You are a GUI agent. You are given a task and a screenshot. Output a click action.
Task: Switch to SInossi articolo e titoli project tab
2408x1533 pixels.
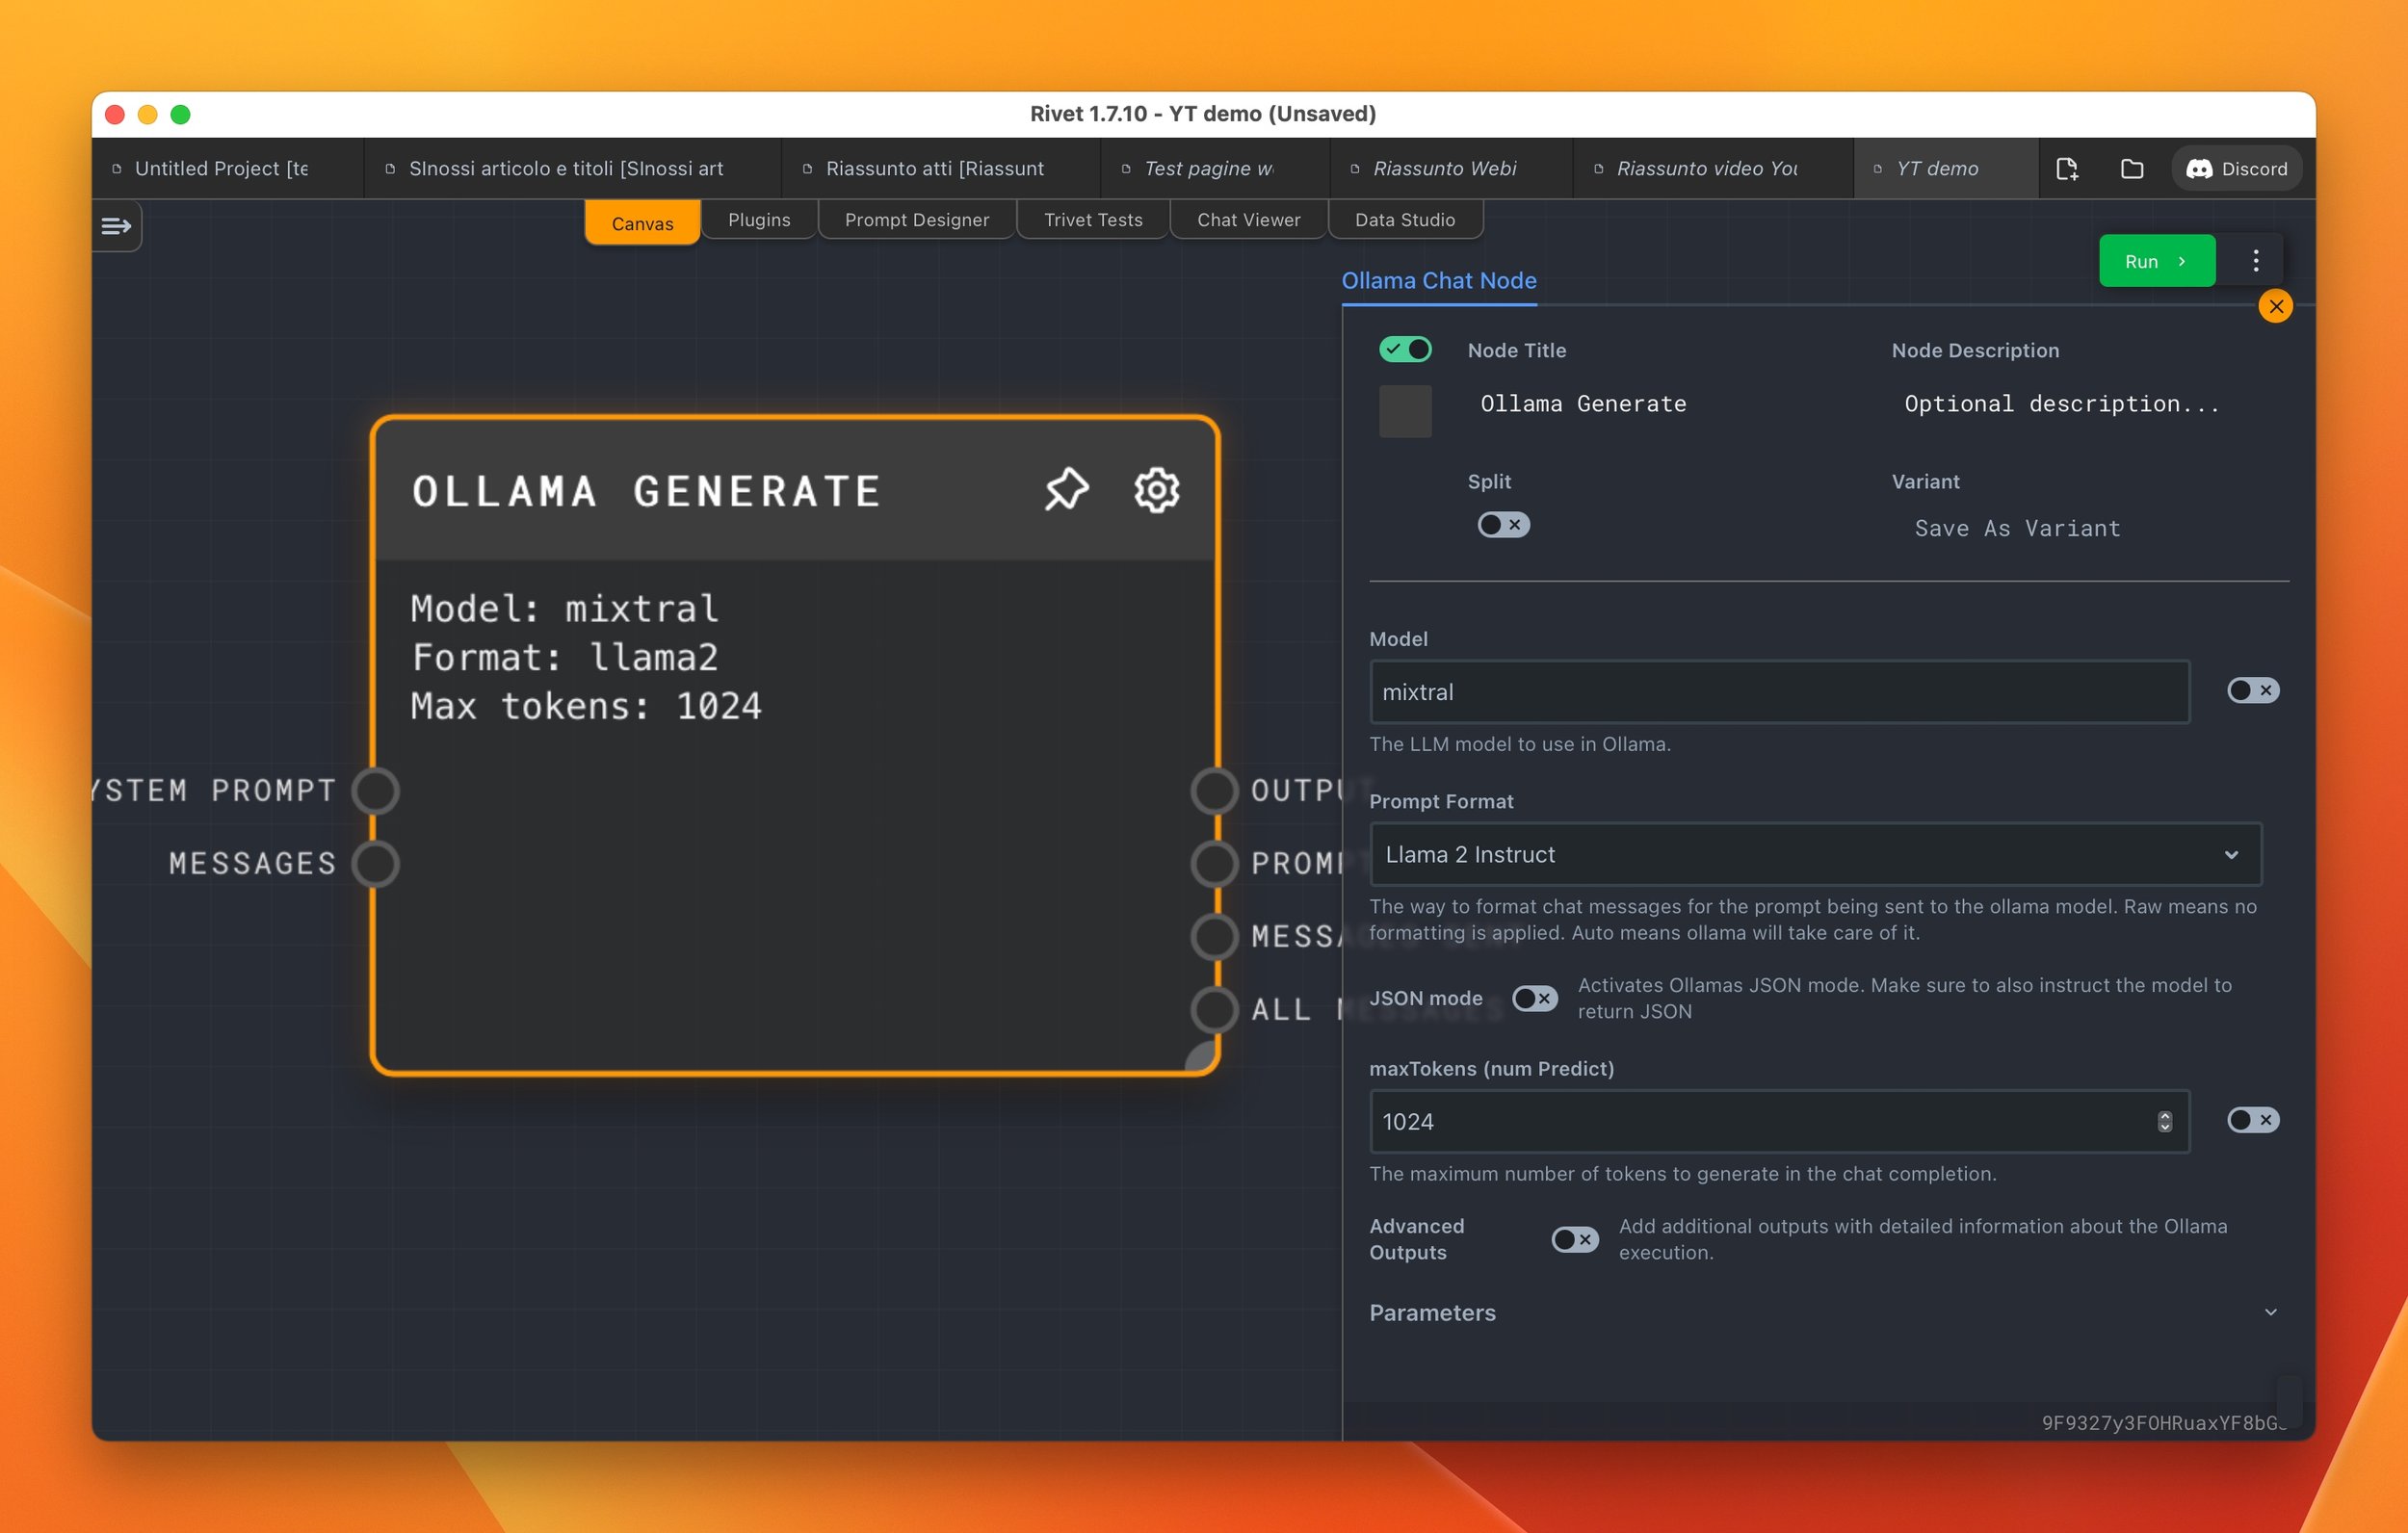click(x=572, y=169)
